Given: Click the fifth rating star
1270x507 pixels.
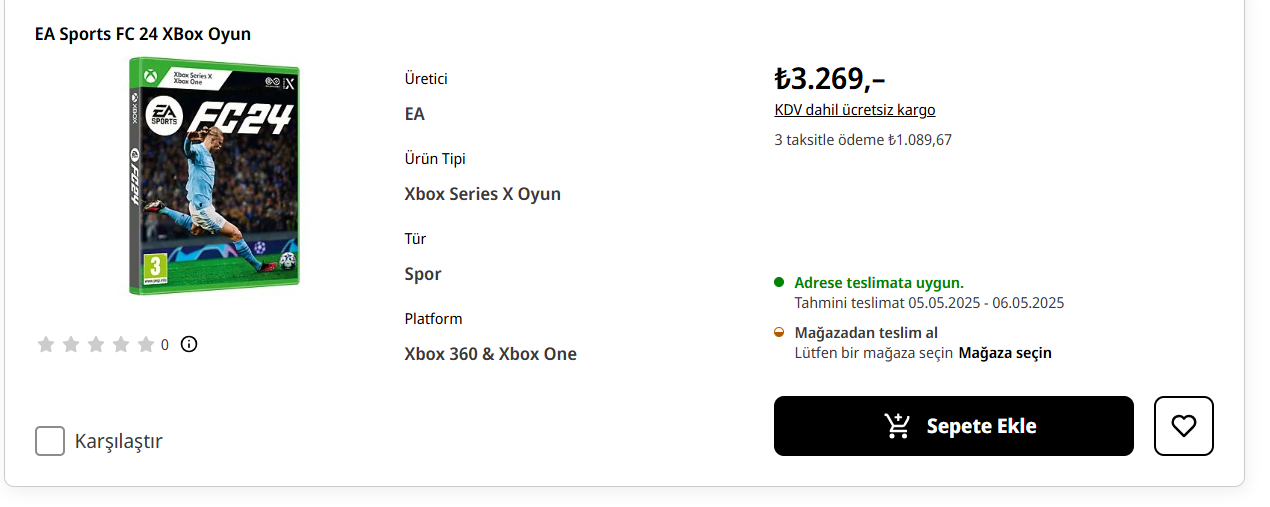Looking at the screenshot, I should [x=146, y=344].
